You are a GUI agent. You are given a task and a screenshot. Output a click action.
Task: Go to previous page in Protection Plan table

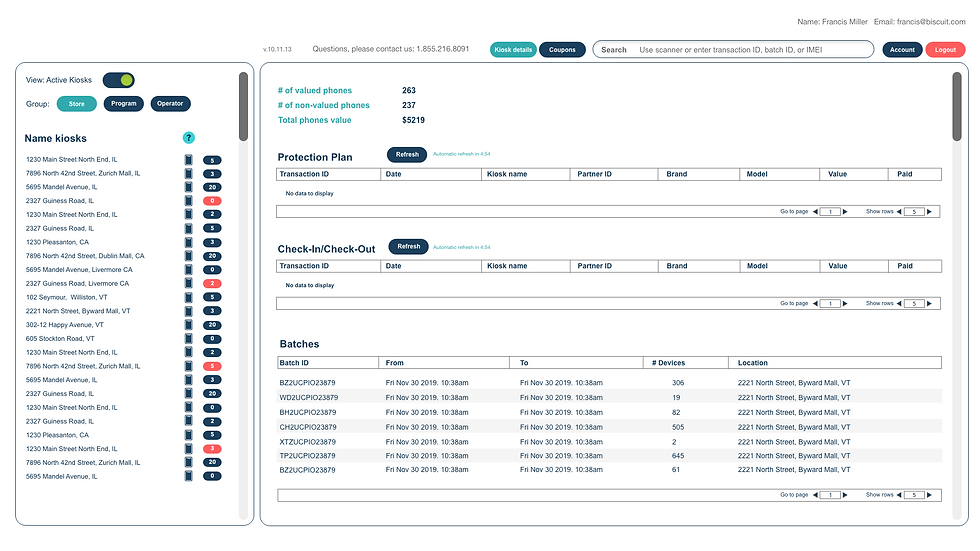click(815, 212)
